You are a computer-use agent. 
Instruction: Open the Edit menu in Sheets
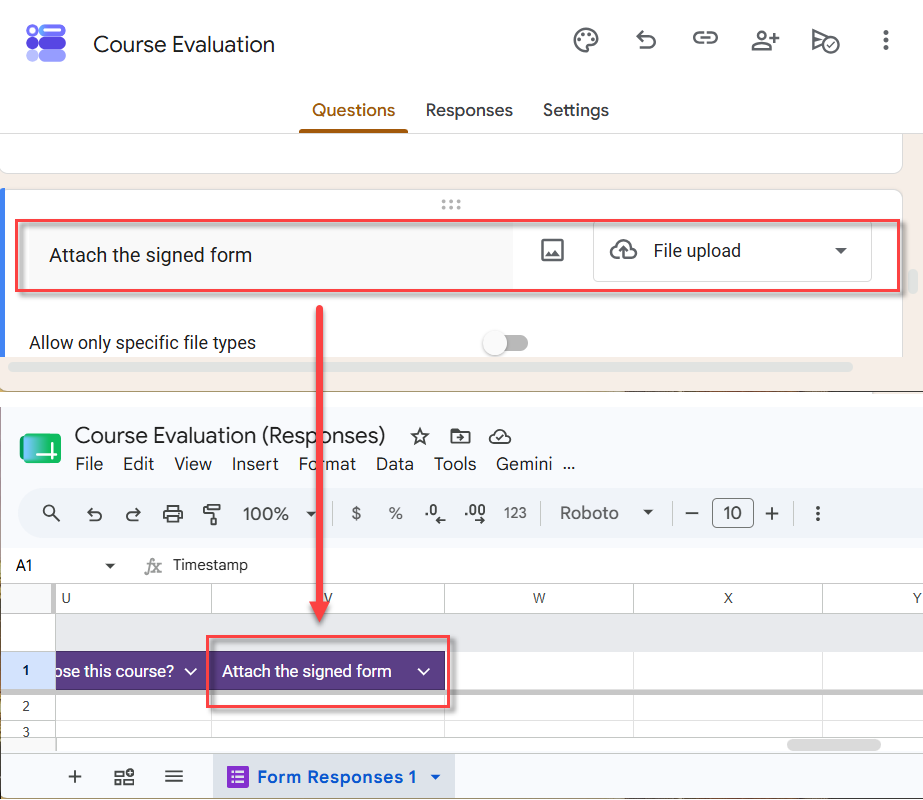pos(138,464)
